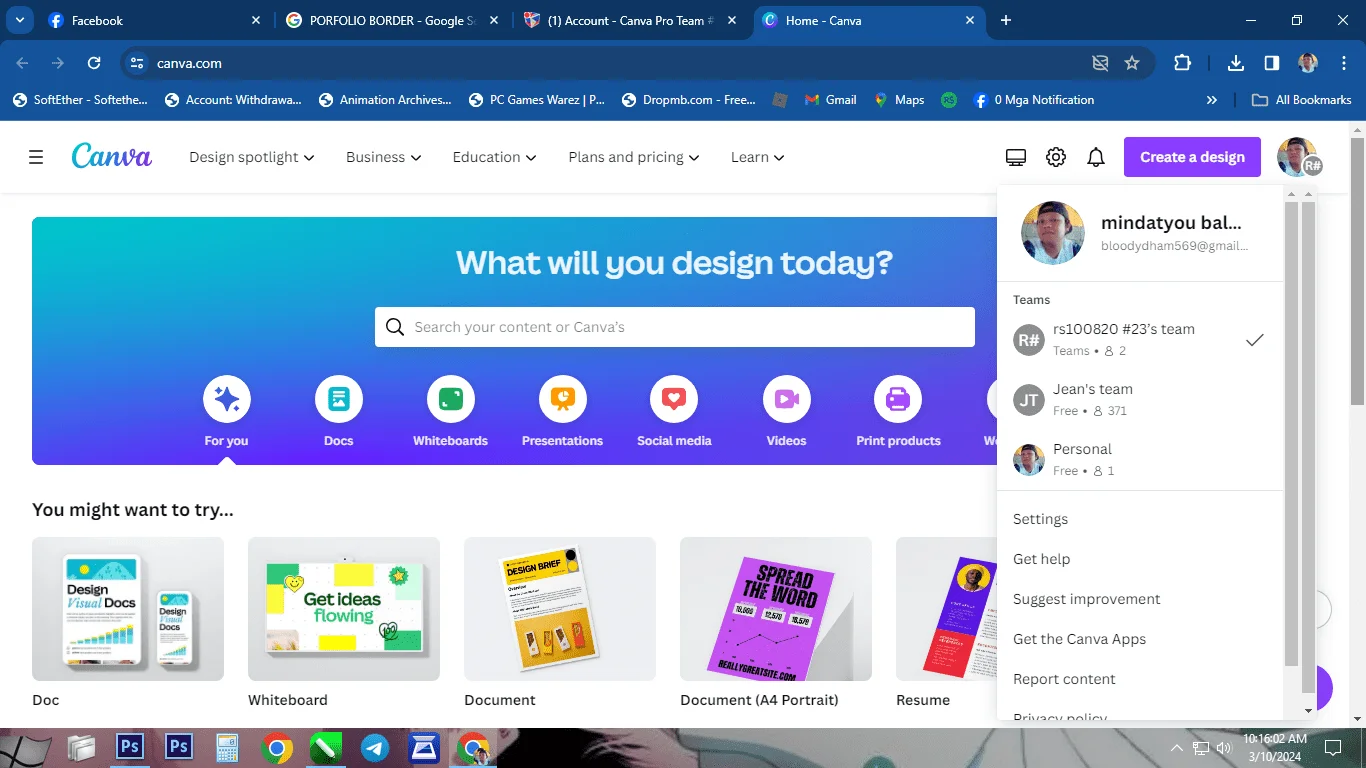
Task: Open the Canva hamburger menu
Action: tap(36, 157)
